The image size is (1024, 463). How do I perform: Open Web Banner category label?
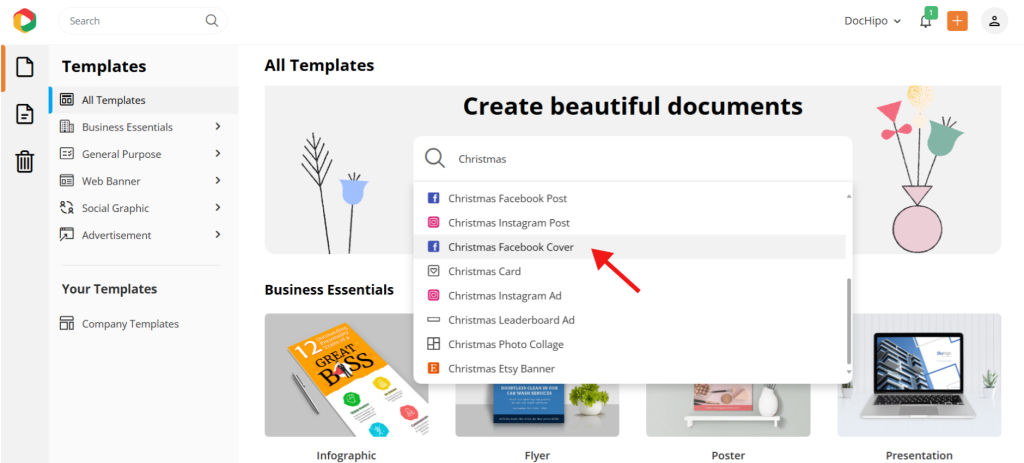[111, 181]
